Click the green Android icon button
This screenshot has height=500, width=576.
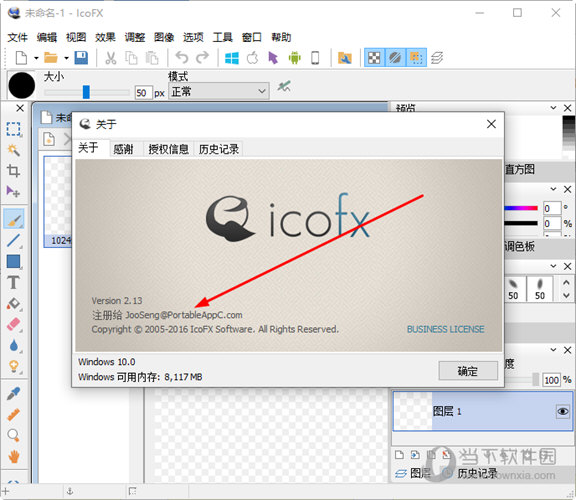(x=295, y=58)
